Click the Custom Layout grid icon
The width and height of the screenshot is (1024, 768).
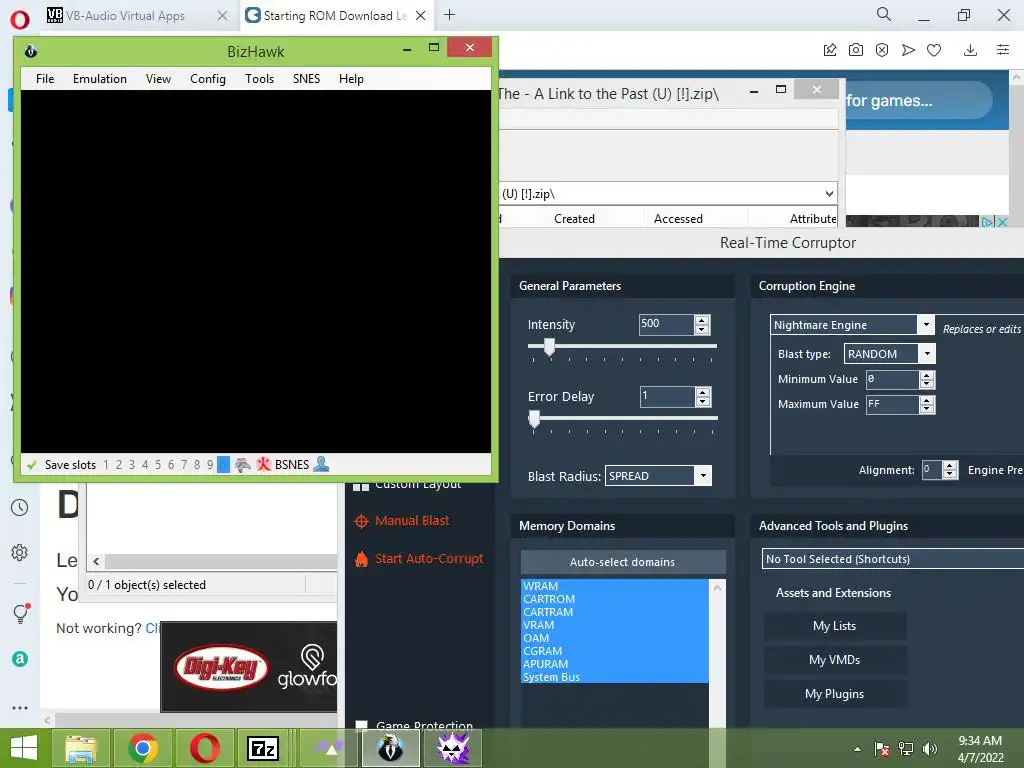pos(361,486)
